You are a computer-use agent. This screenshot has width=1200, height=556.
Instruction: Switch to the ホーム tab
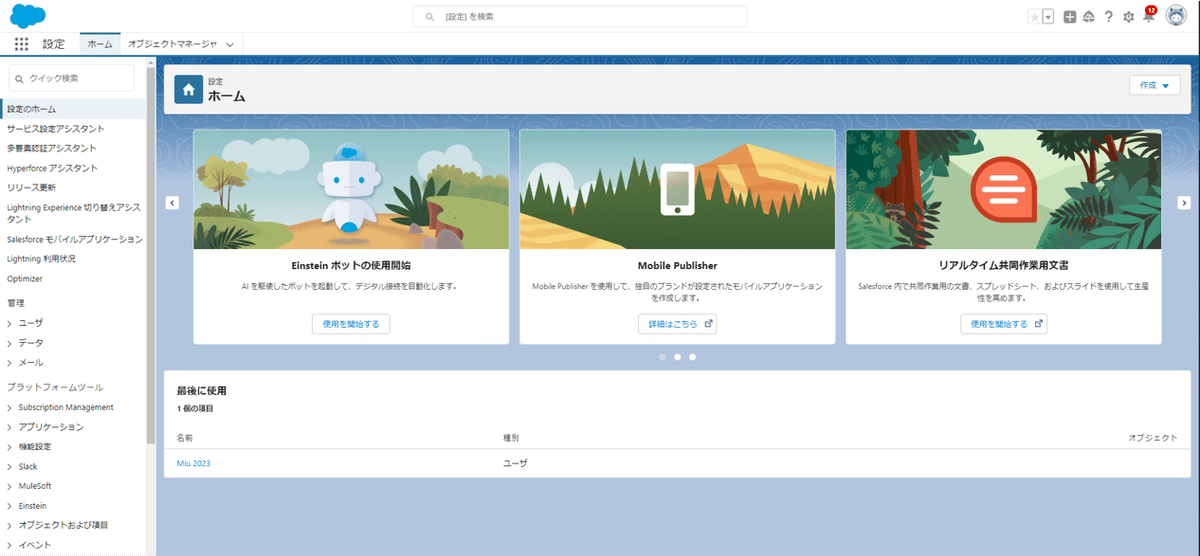point(100,44)
